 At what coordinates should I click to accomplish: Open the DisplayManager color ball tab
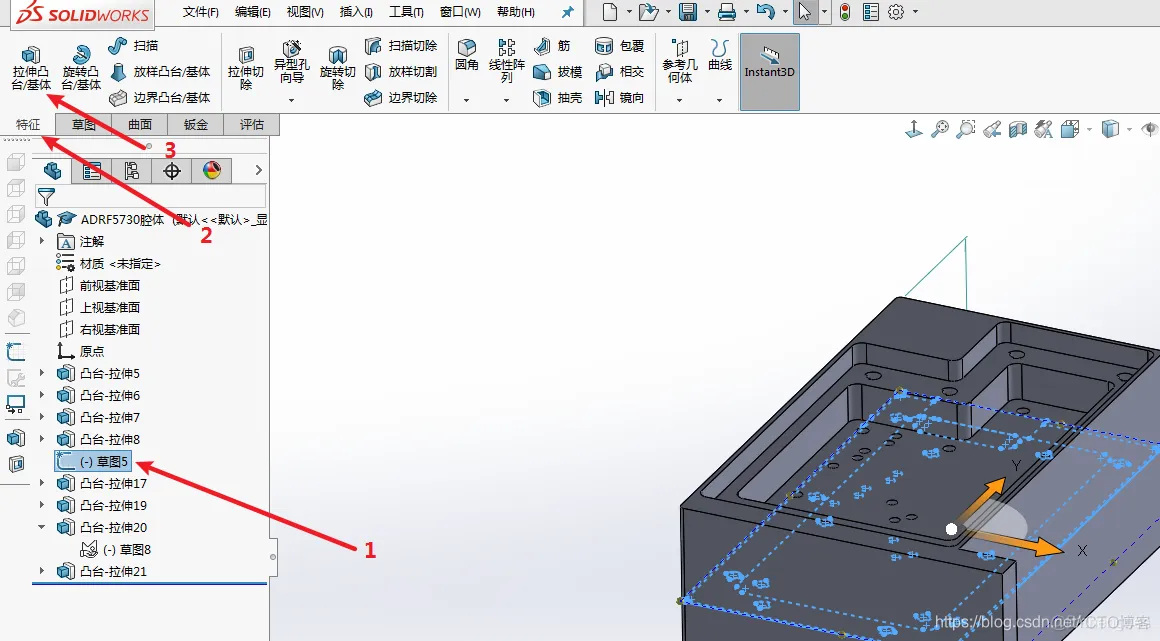(x=212, y=171)
